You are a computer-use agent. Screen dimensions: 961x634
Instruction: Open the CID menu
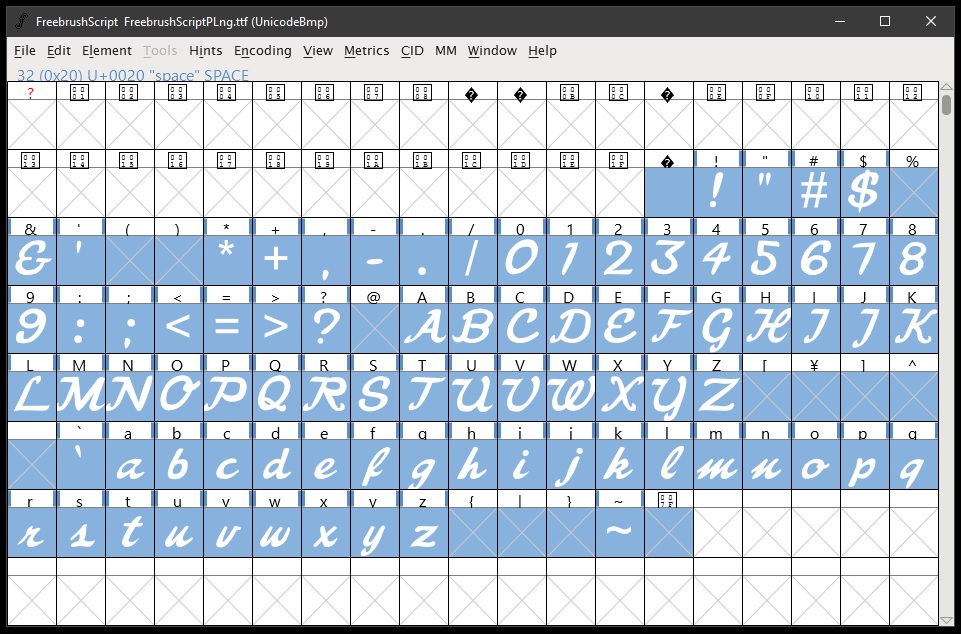click(x=412, y=51)
